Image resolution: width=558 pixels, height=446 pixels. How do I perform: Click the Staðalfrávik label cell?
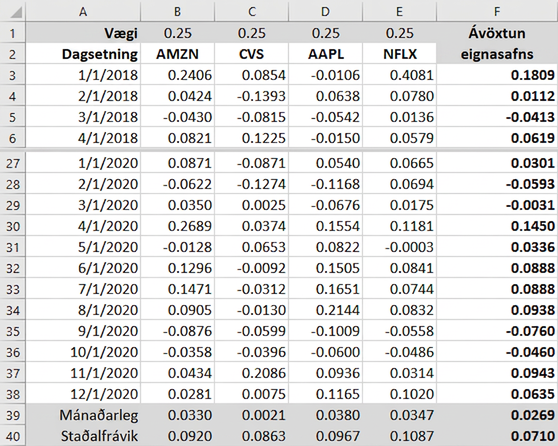83,436
